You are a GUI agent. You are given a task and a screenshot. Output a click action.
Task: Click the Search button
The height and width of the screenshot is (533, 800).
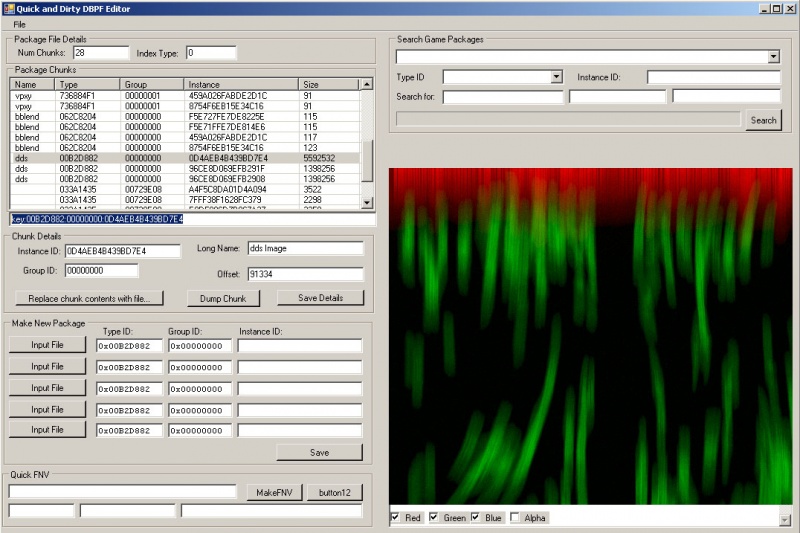pyautogui.click(x=763, y=120)
